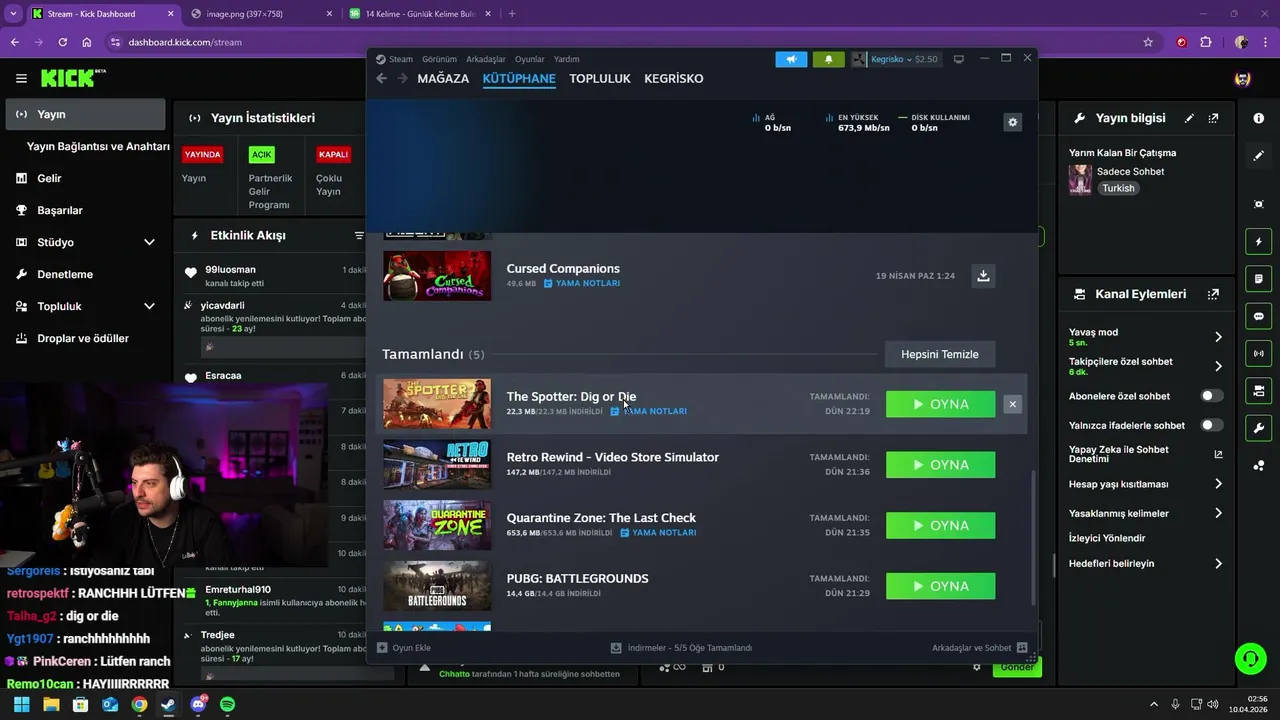Open the Görünüm menu
Screen dimensions: 1280x720
(439, 59)
